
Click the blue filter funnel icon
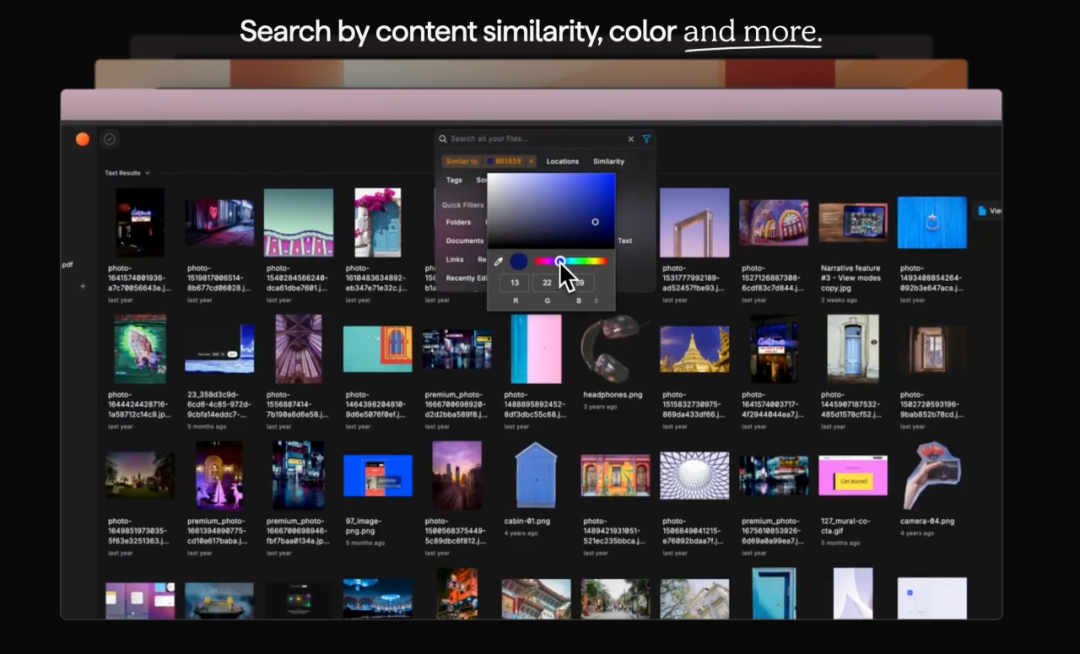tap(647, 139)
